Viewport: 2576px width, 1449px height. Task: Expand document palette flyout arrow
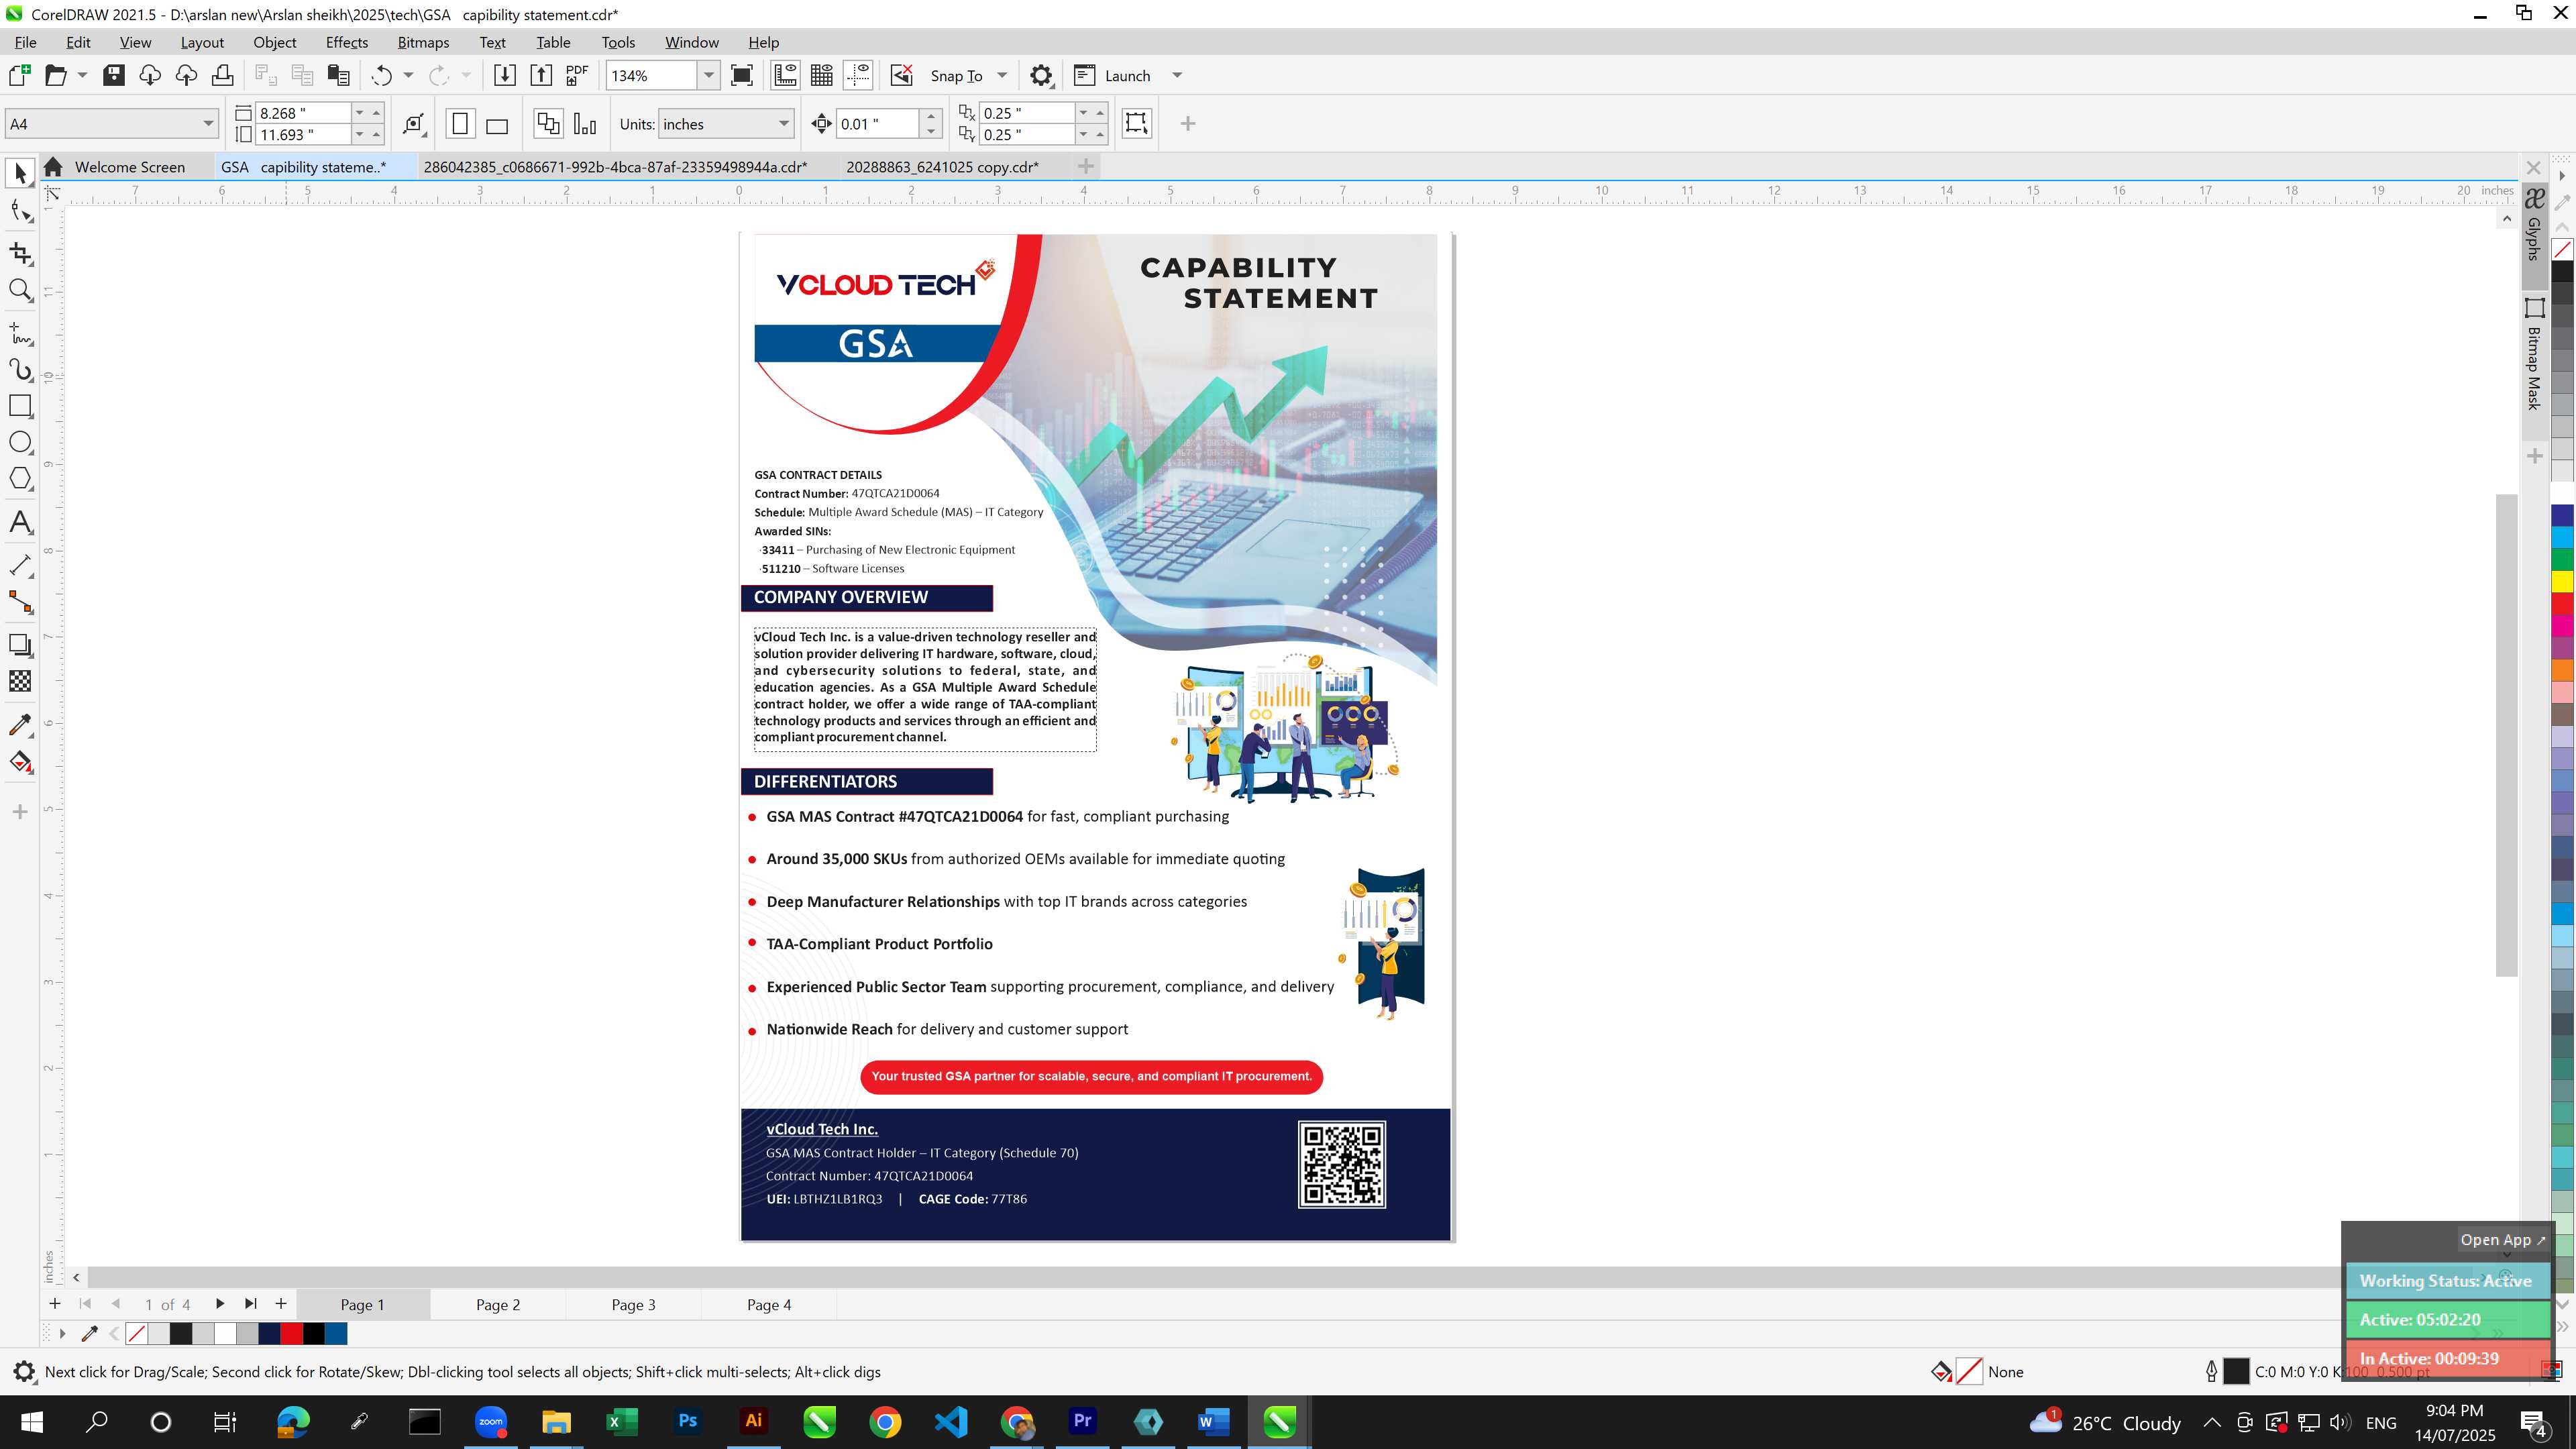pyautogui.click(x=62, y=1333)
